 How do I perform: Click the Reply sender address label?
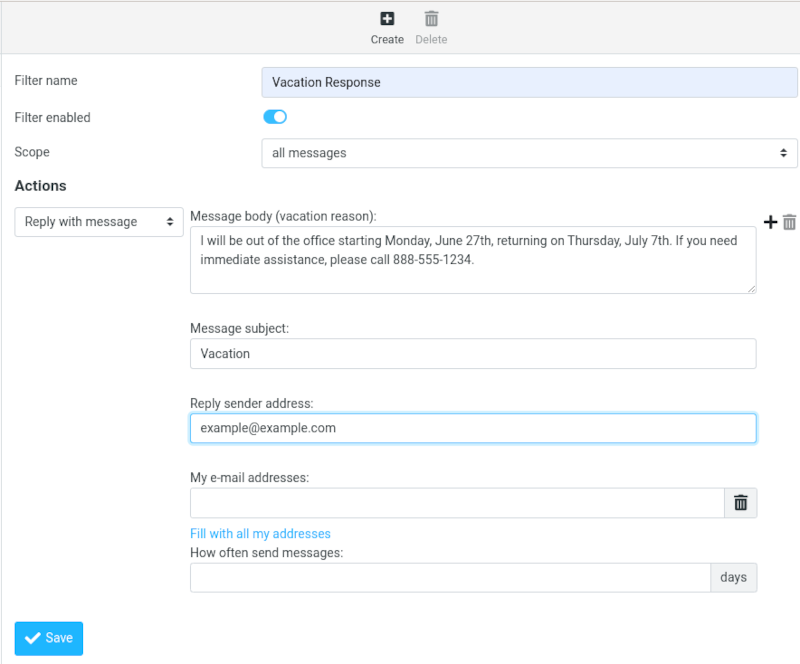coord(252,404)
